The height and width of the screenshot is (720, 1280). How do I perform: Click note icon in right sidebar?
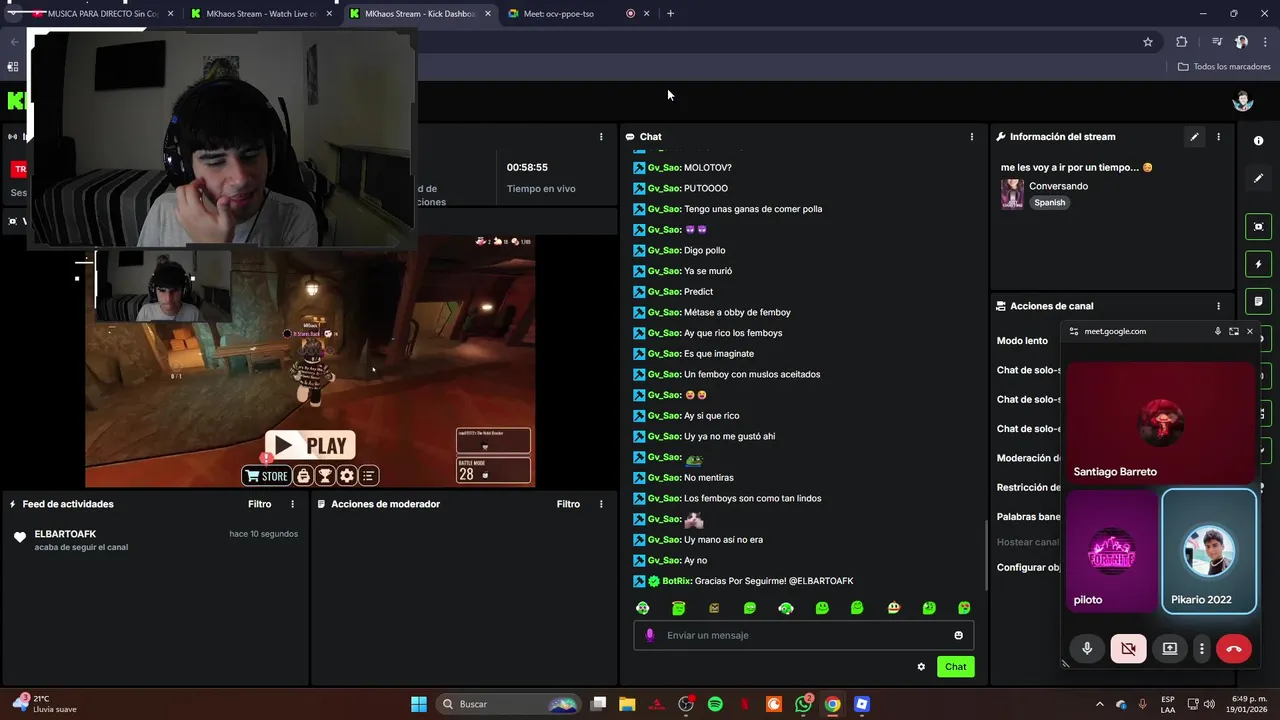(x=1259, y=301)
